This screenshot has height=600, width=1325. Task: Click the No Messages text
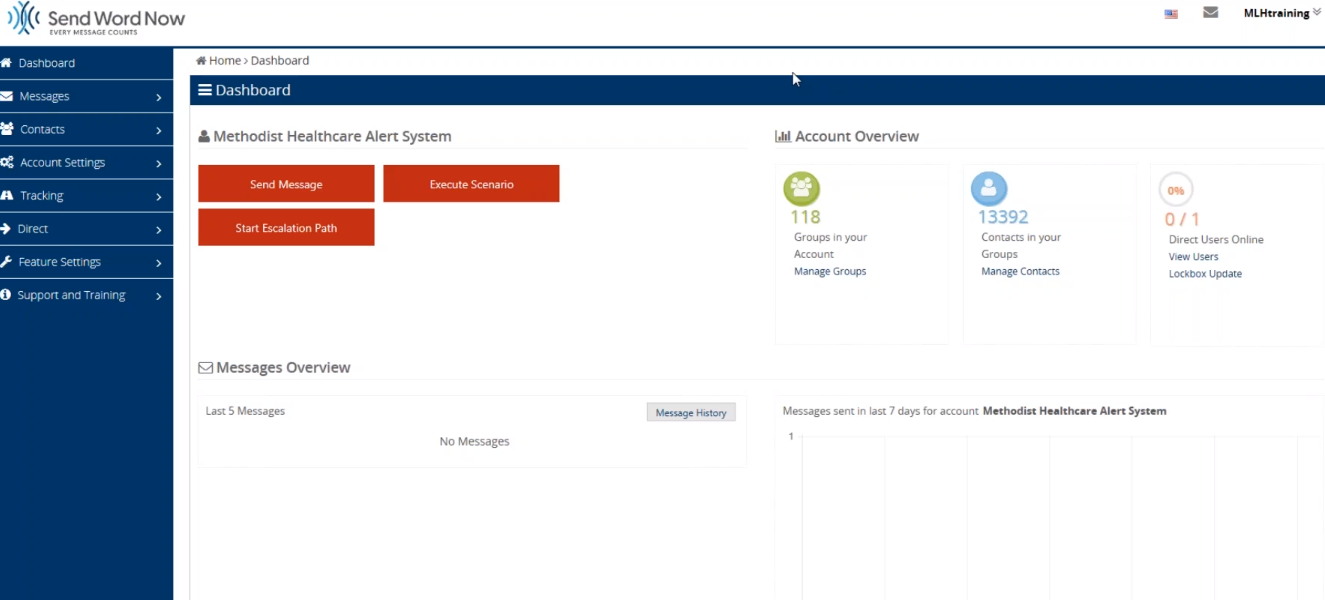coord(474,442)
